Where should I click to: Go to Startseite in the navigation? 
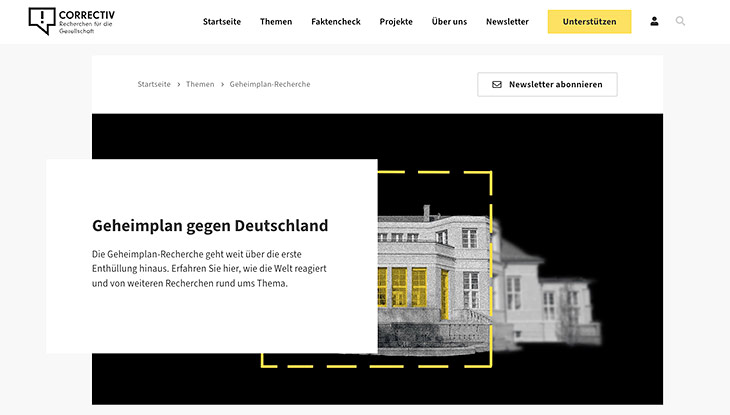(x=222, y=21)
